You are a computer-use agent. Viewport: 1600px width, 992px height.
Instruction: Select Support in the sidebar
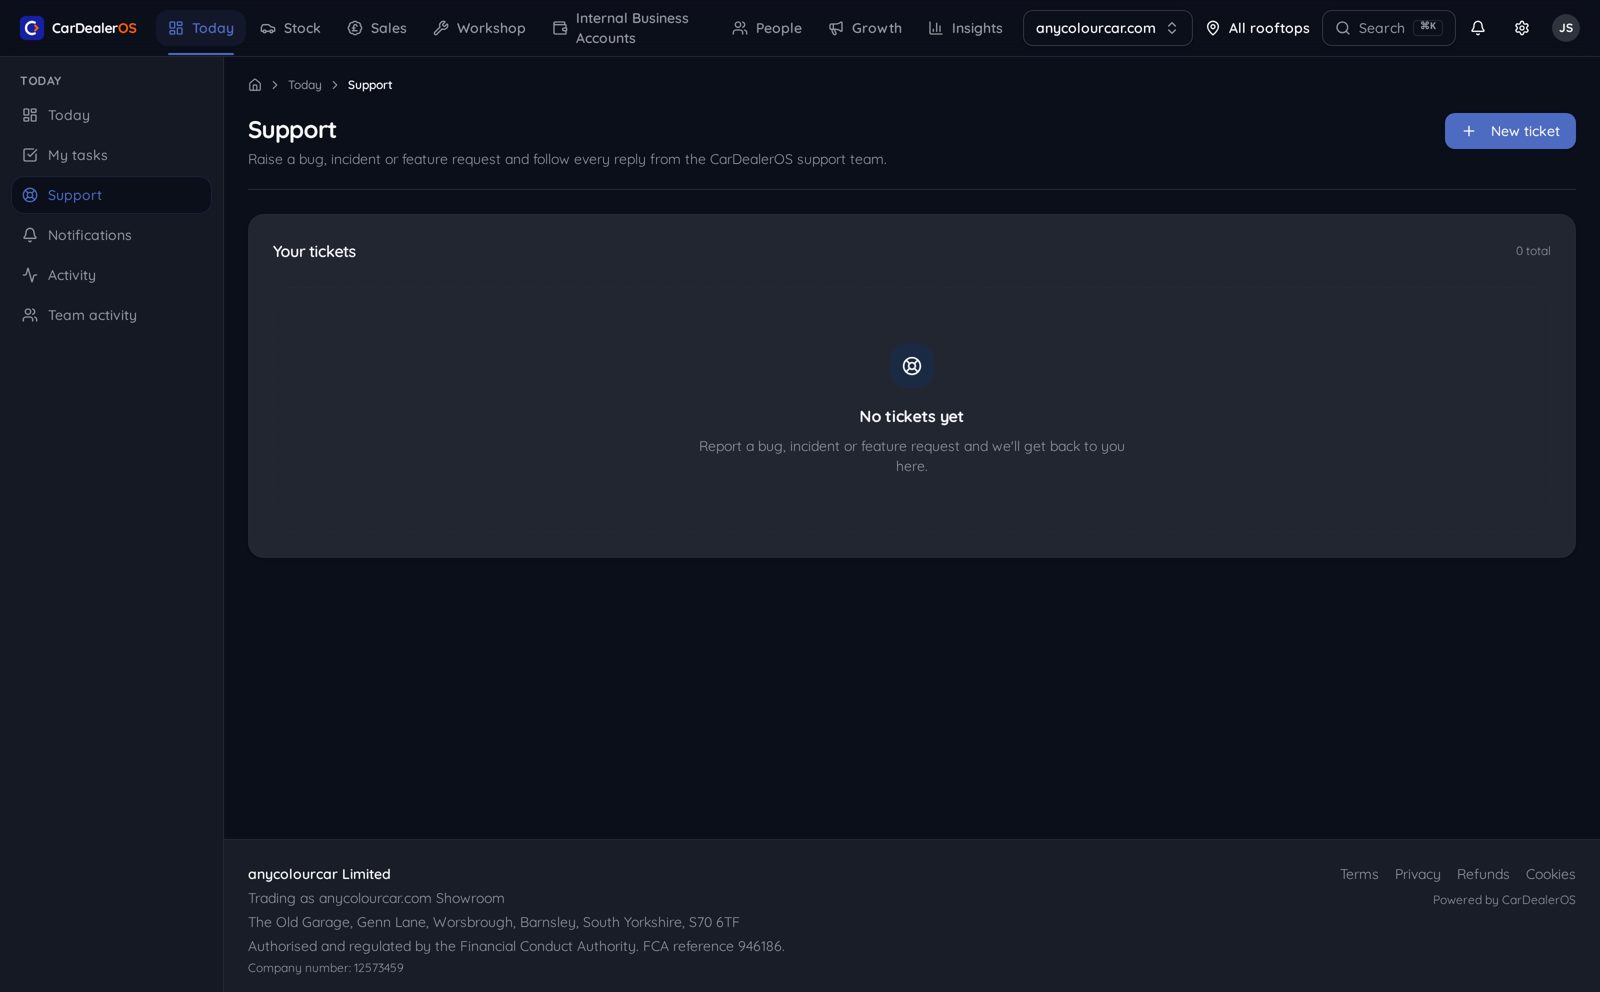click(x=111, y=195)
